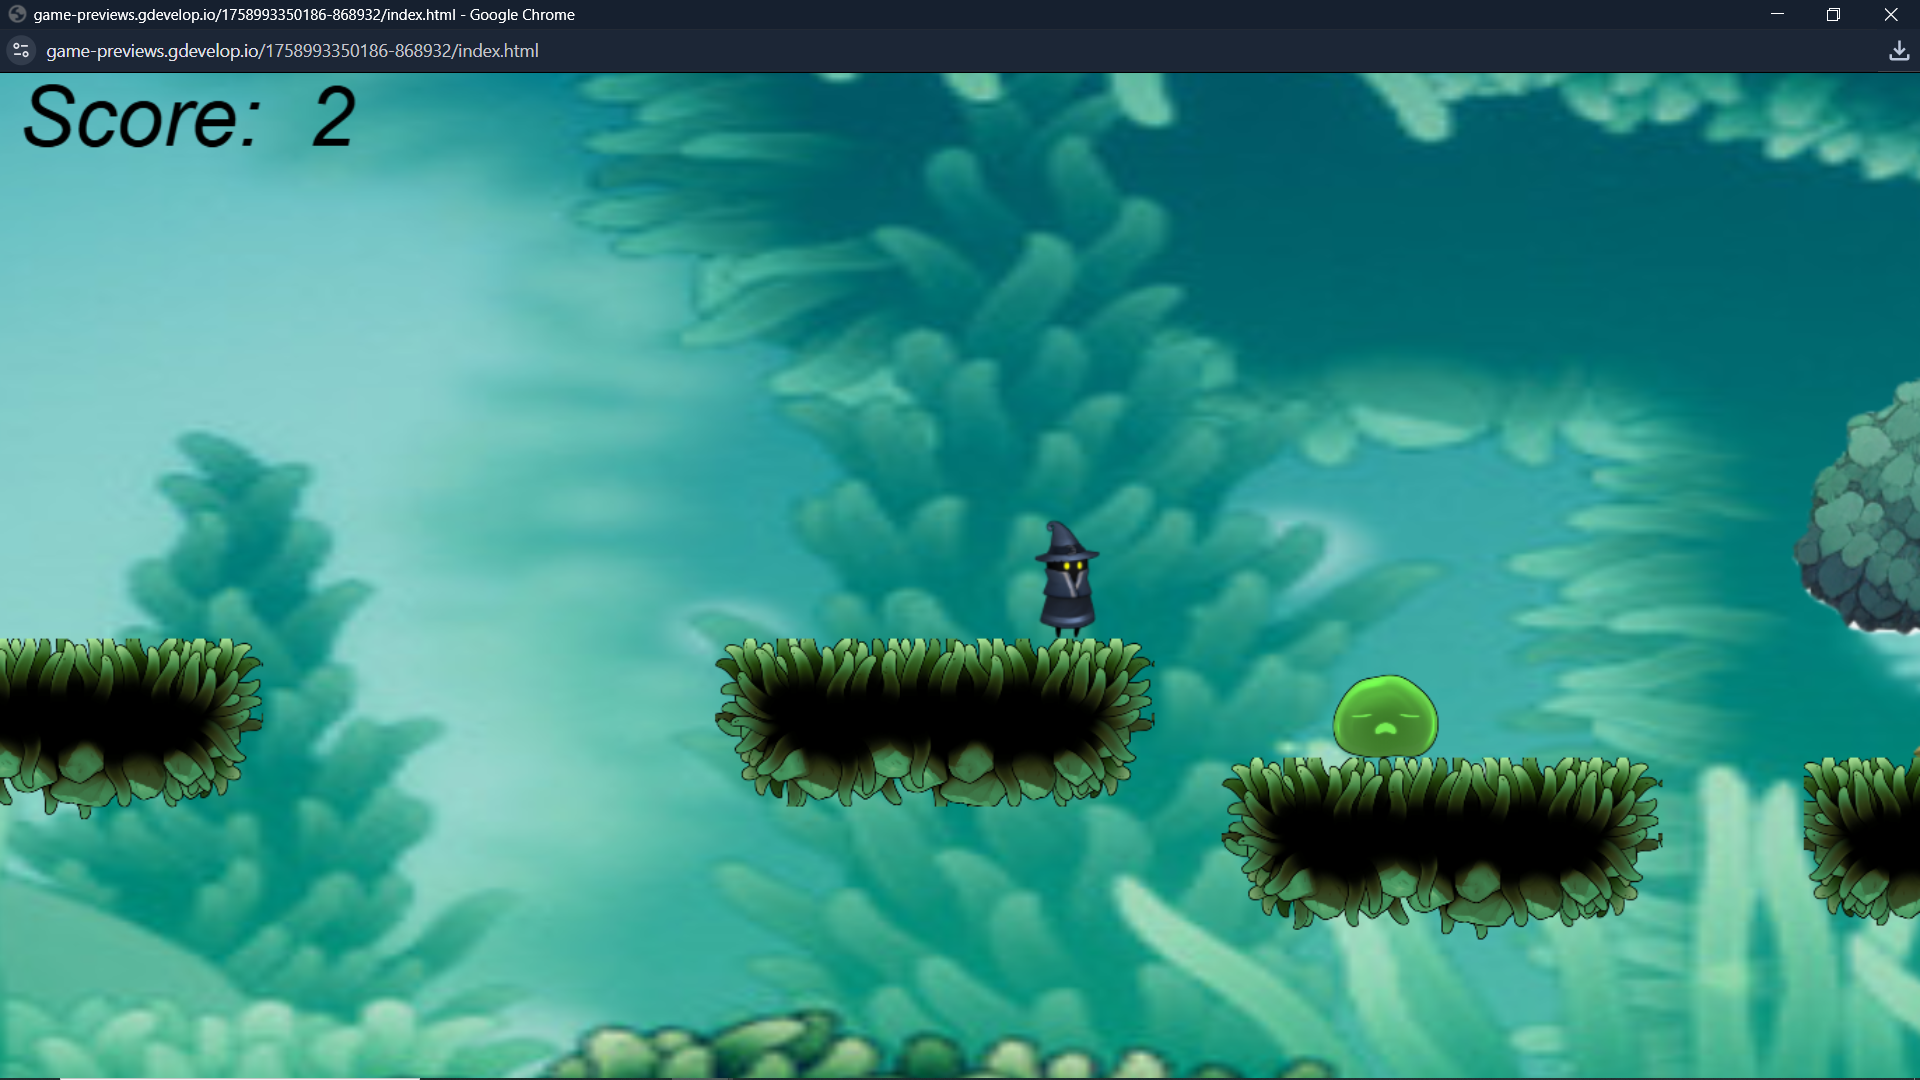Click the green slime enemy
The height and width of the screenshot is (1080, 1920).
click(x=1385, y=717)
